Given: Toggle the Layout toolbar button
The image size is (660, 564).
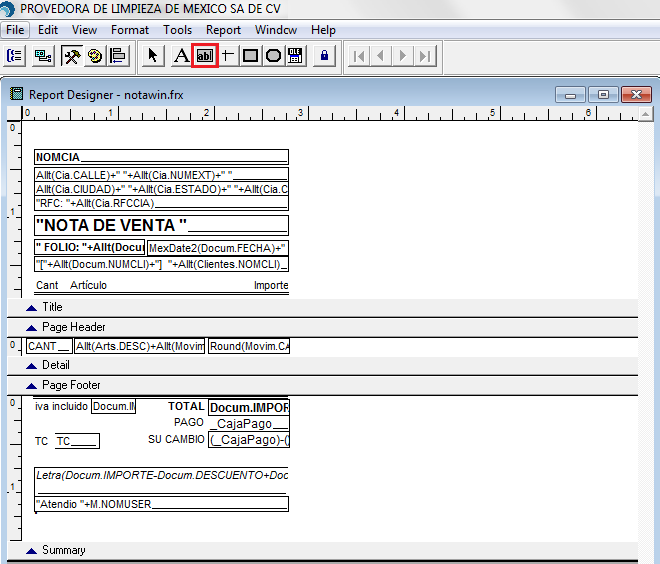Looking at the screenshot, I should (118, 56).
